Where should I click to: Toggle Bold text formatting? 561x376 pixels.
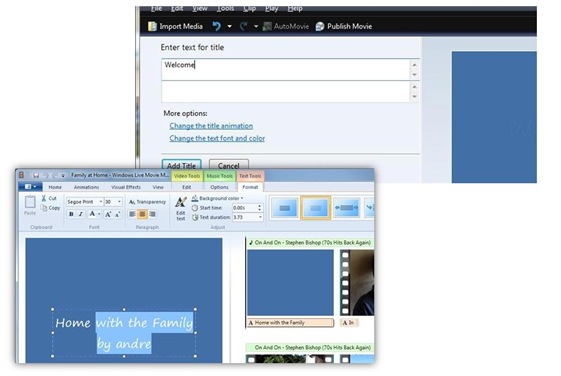[x=71, y=214]
